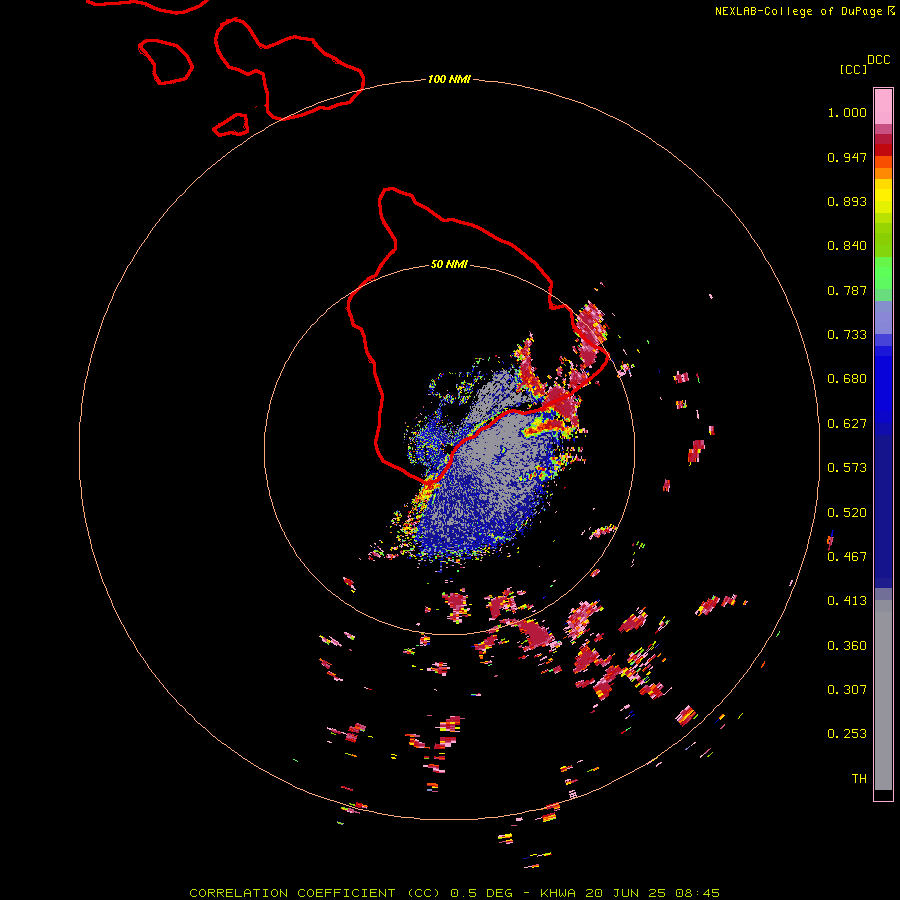
Task: Click the 0.947 legend value
Action: (x=847, y=157)
